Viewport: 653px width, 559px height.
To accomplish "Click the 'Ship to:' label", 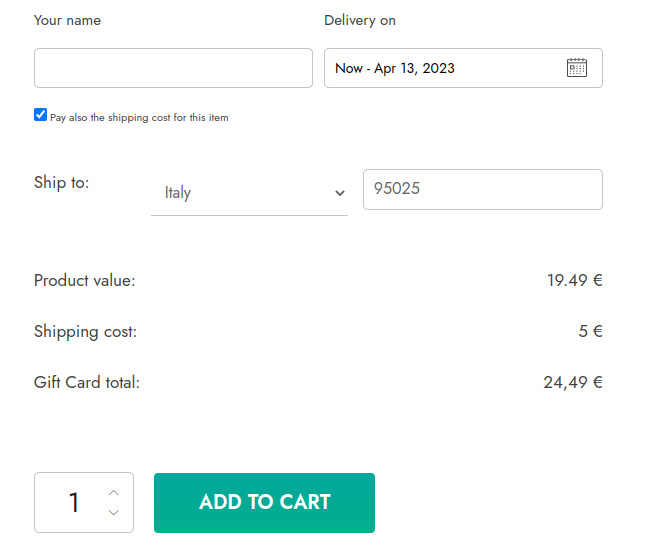I will click(62, 182).
